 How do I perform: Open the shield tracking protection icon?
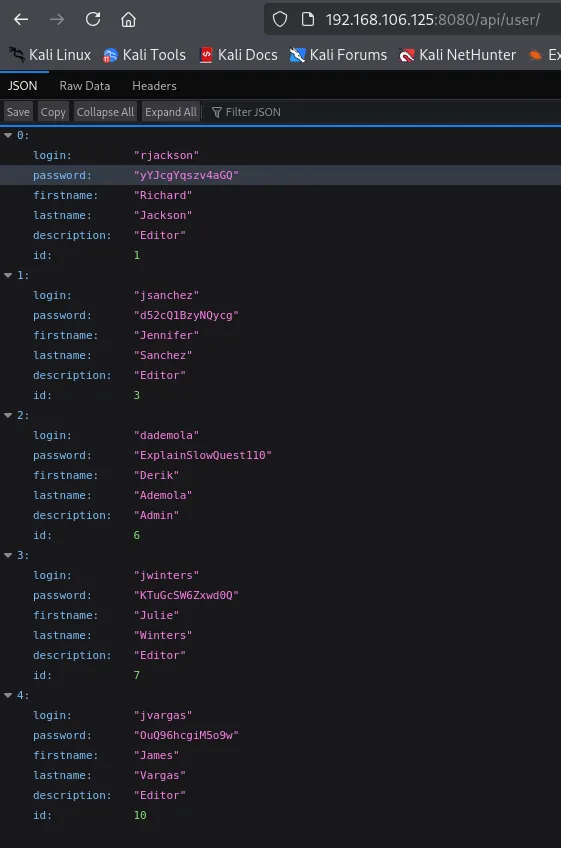[280, 19]
